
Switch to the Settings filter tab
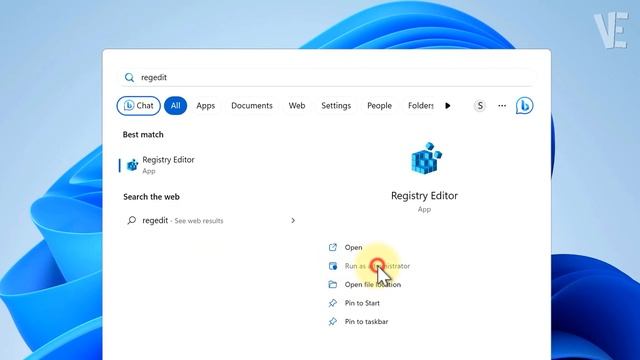point(336,106)
